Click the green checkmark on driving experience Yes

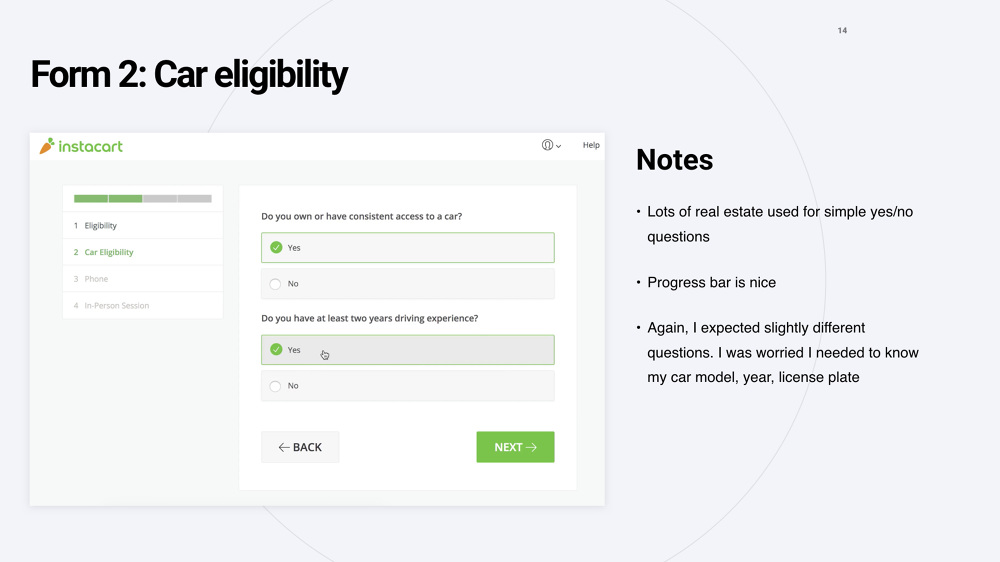click(x=276, y=350)
